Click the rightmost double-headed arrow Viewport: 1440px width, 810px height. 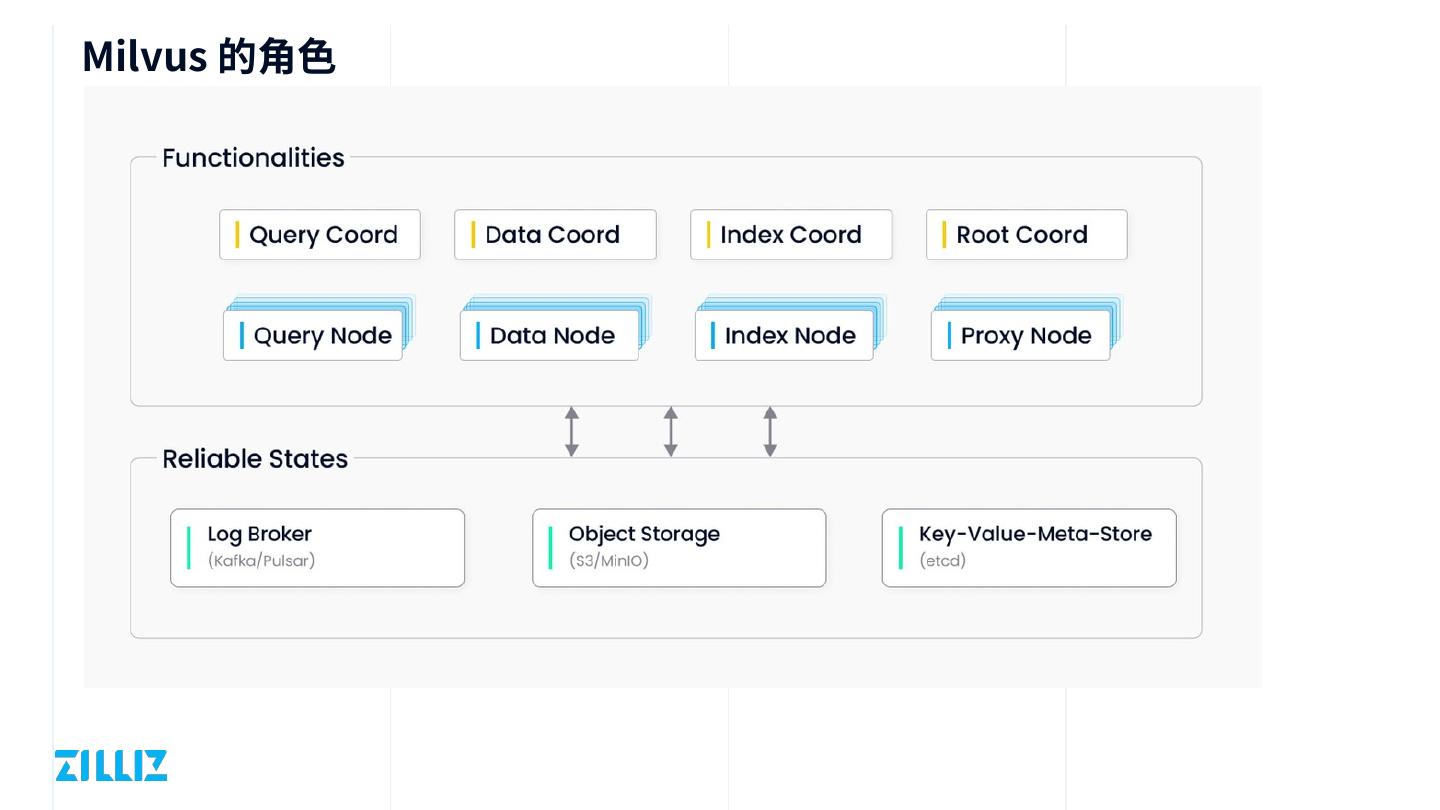[x=770, y=432]
